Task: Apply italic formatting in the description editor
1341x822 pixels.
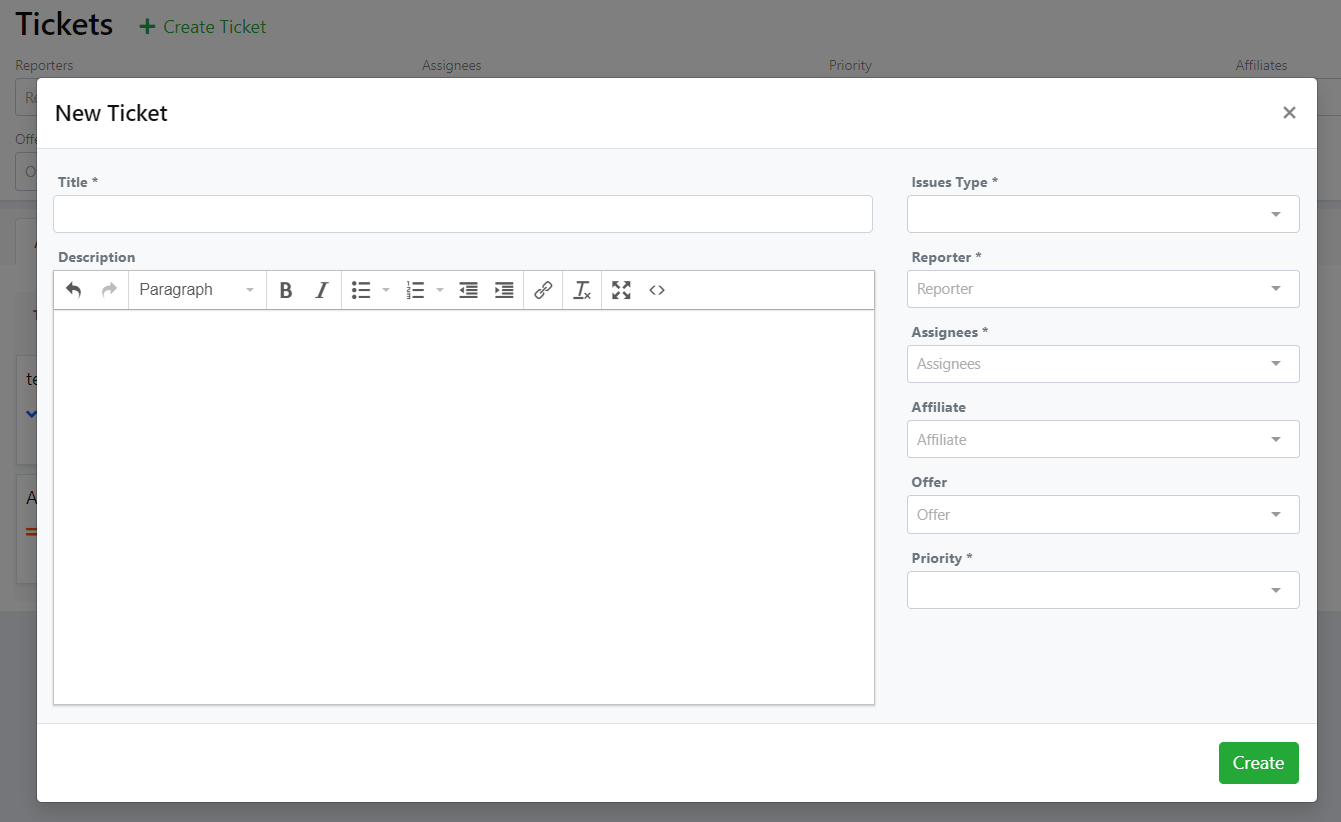Action: [321, 289]
